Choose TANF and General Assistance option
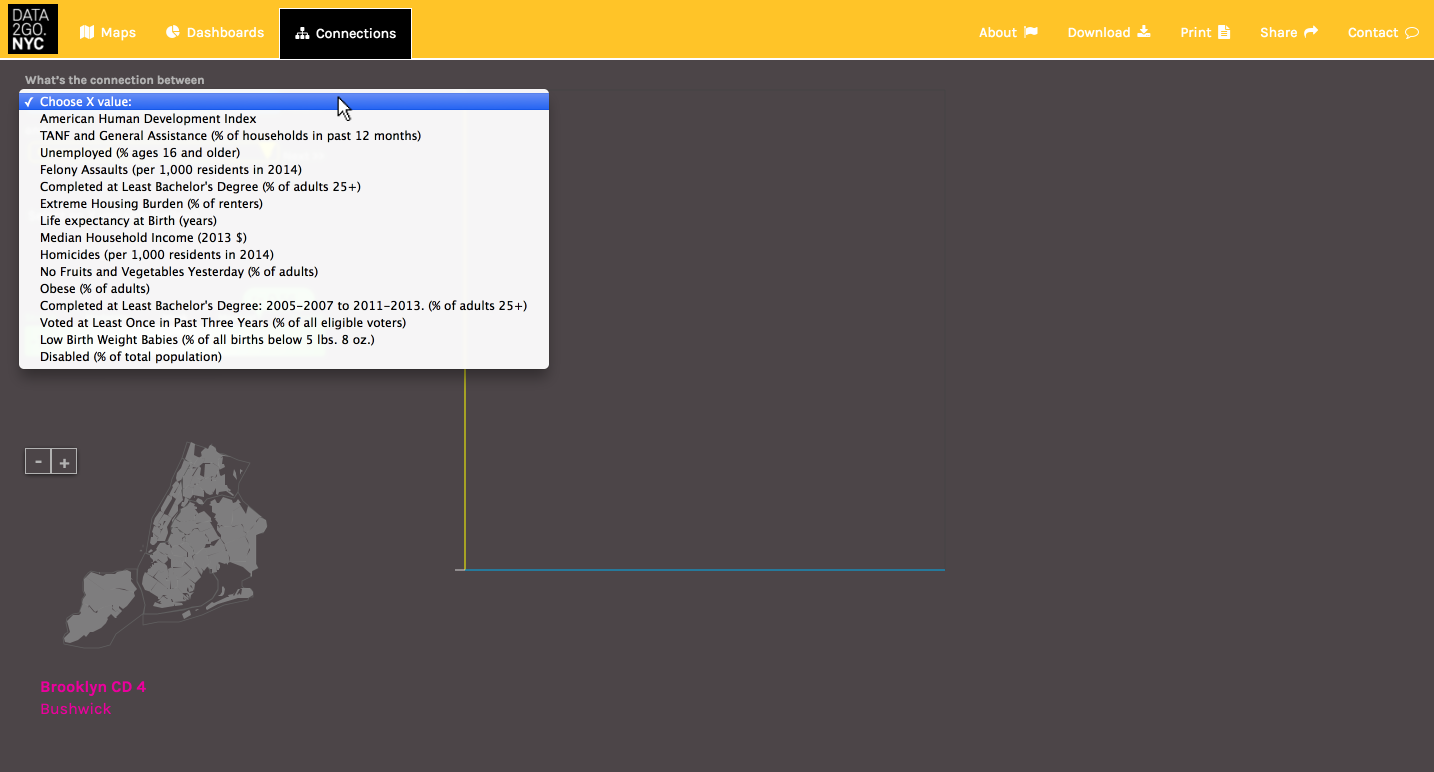1434x772 pixels. click(284, 136)
